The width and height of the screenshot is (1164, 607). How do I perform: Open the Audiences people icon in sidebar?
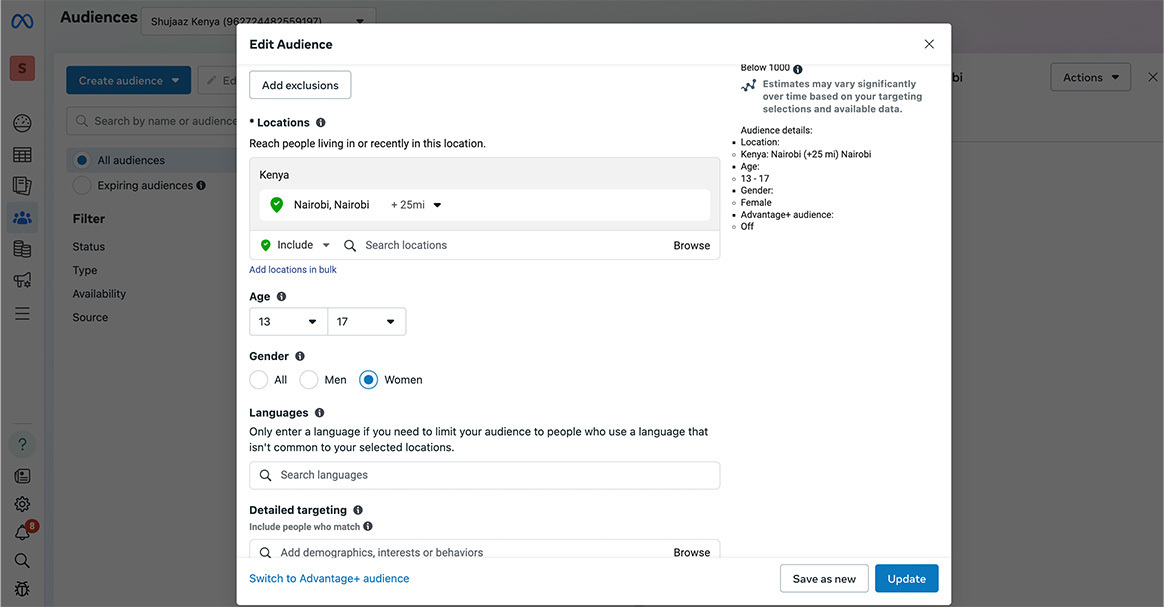(22, 217)
